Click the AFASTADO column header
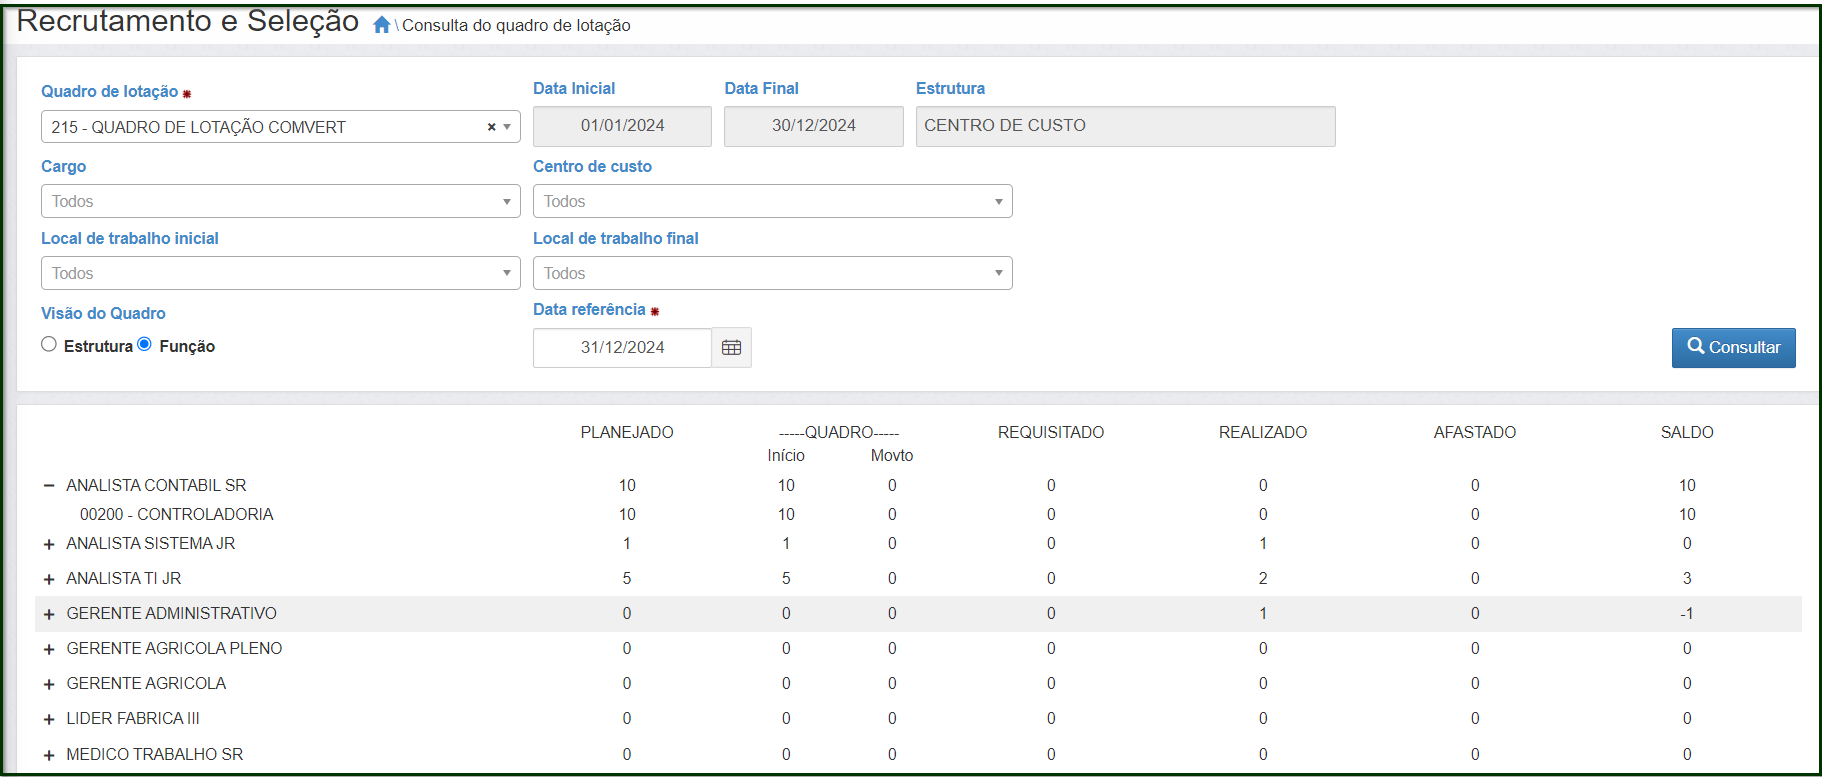 tap(1475, 432)
